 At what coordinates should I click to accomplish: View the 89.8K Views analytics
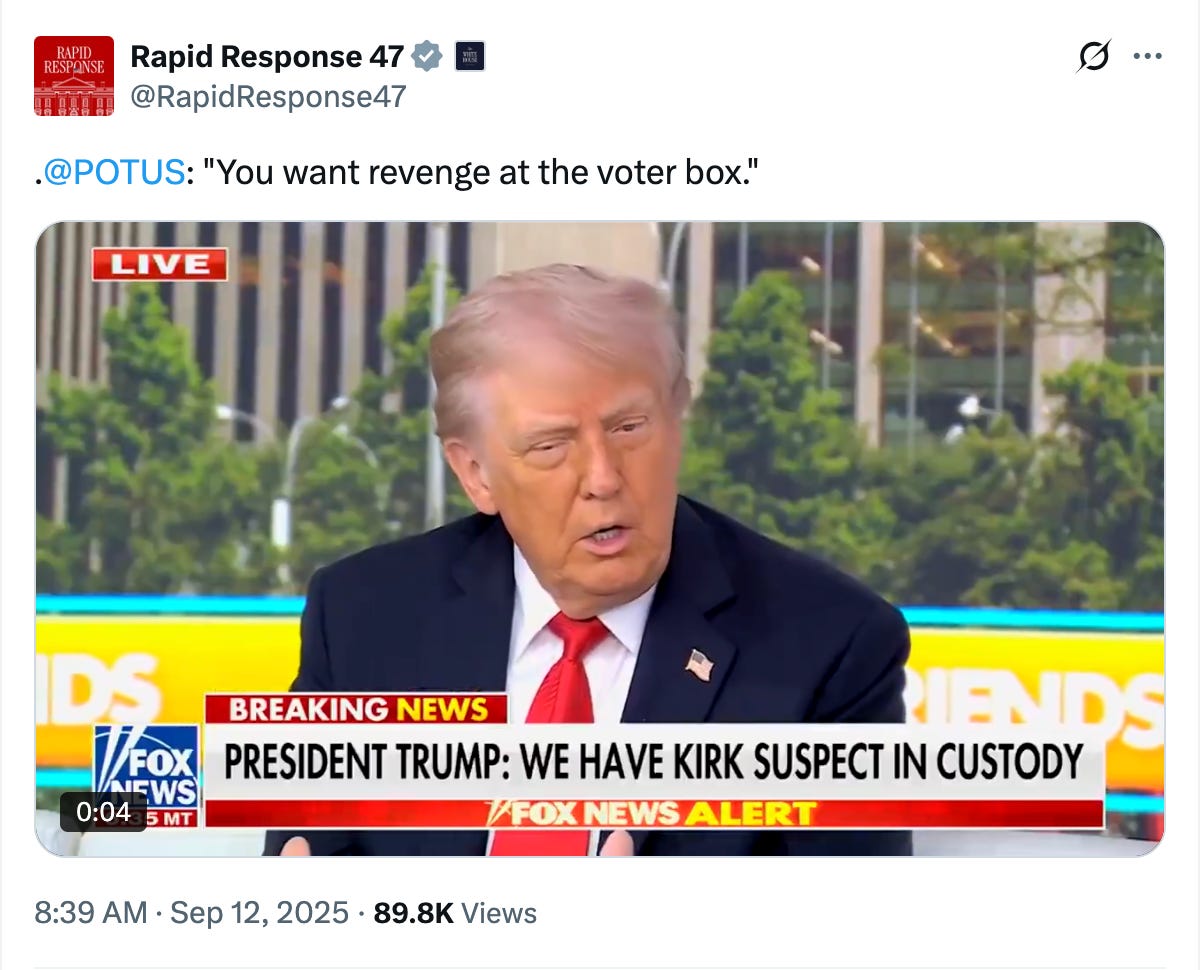[455, 913]
